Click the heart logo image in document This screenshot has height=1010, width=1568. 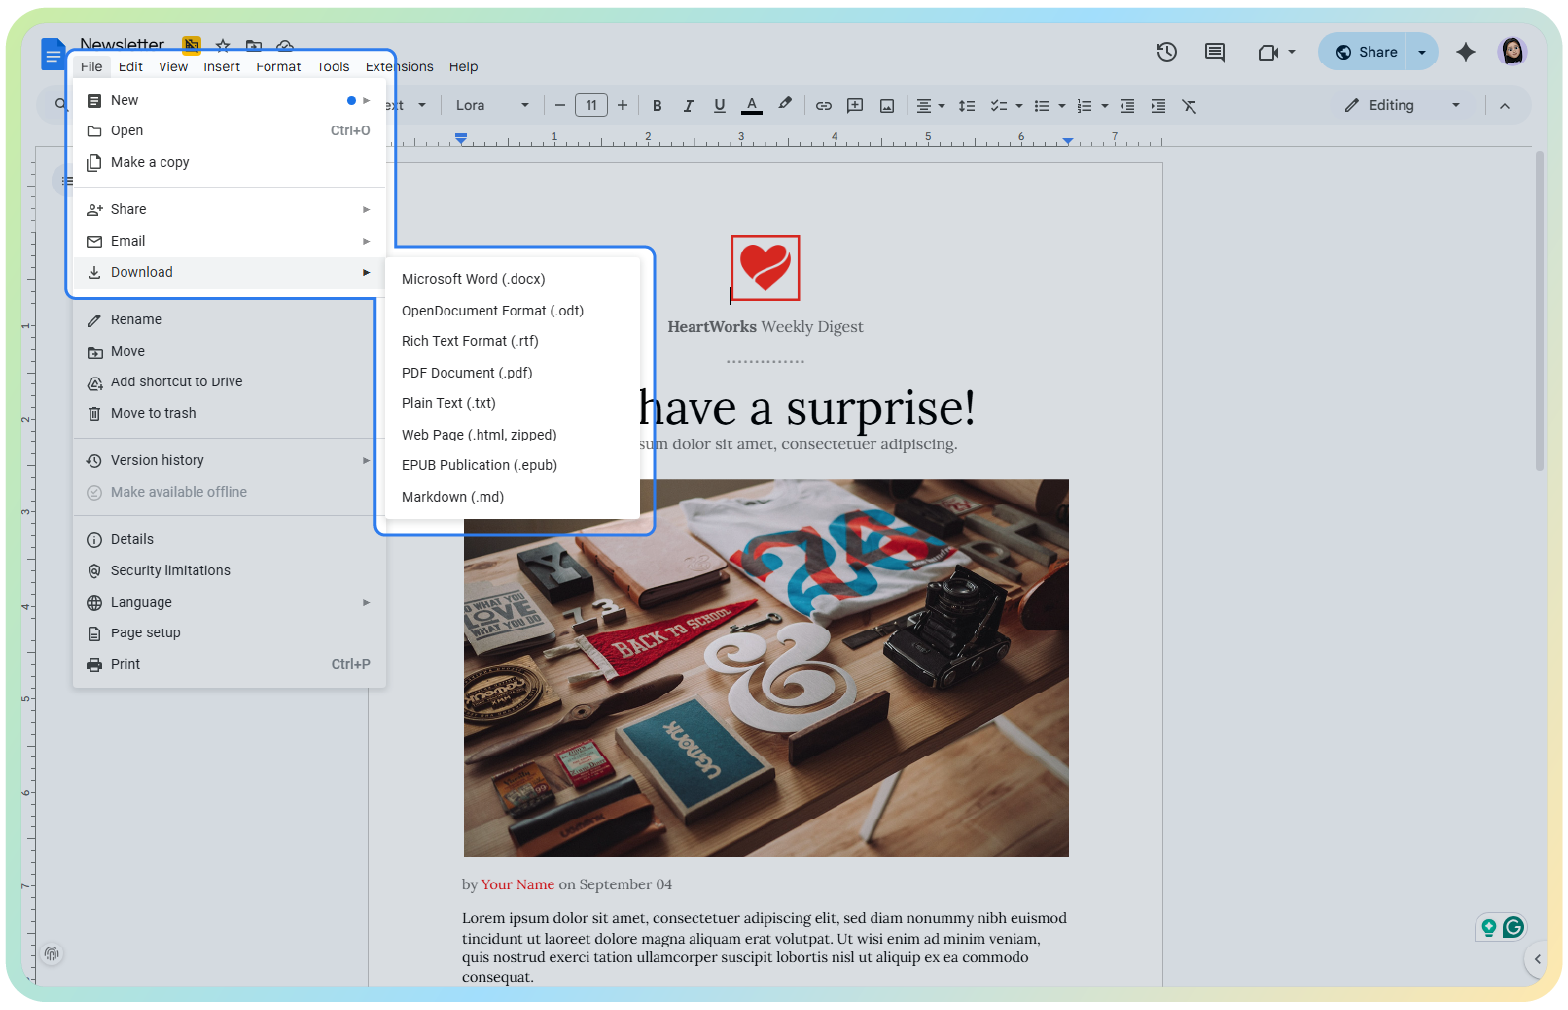(766, 268)
